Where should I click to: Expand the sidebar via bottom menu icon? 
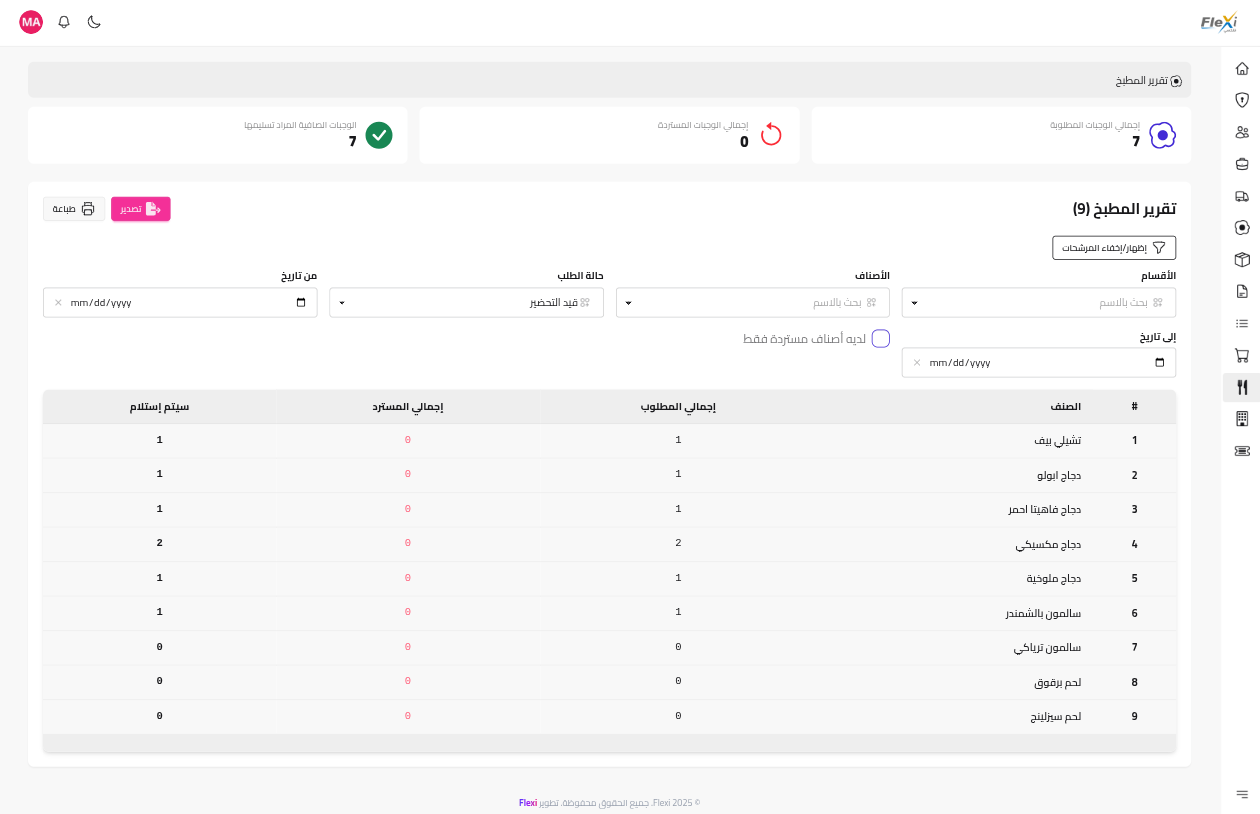(x=1242, y=794)
